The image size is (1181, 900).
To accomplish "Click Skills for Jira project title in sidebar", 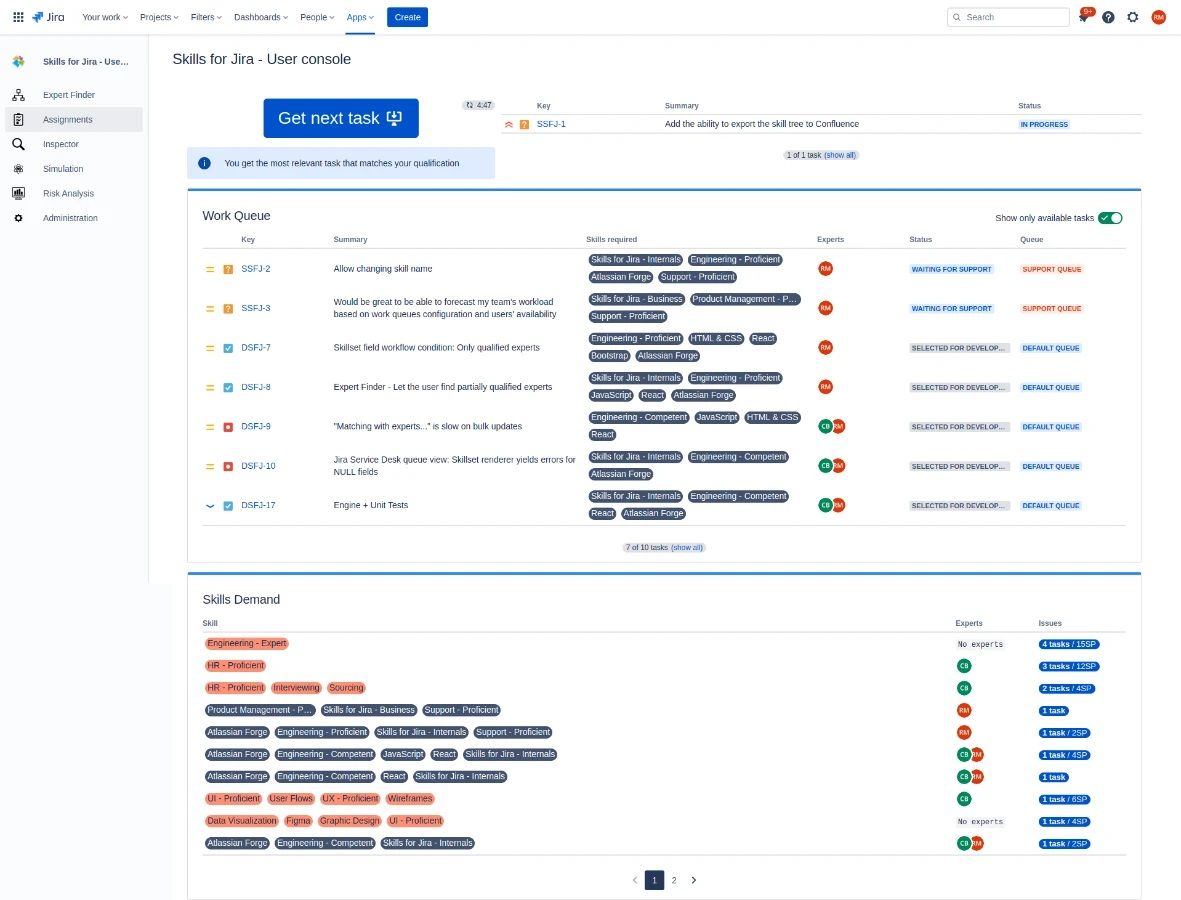I will [x=86, y=62].
